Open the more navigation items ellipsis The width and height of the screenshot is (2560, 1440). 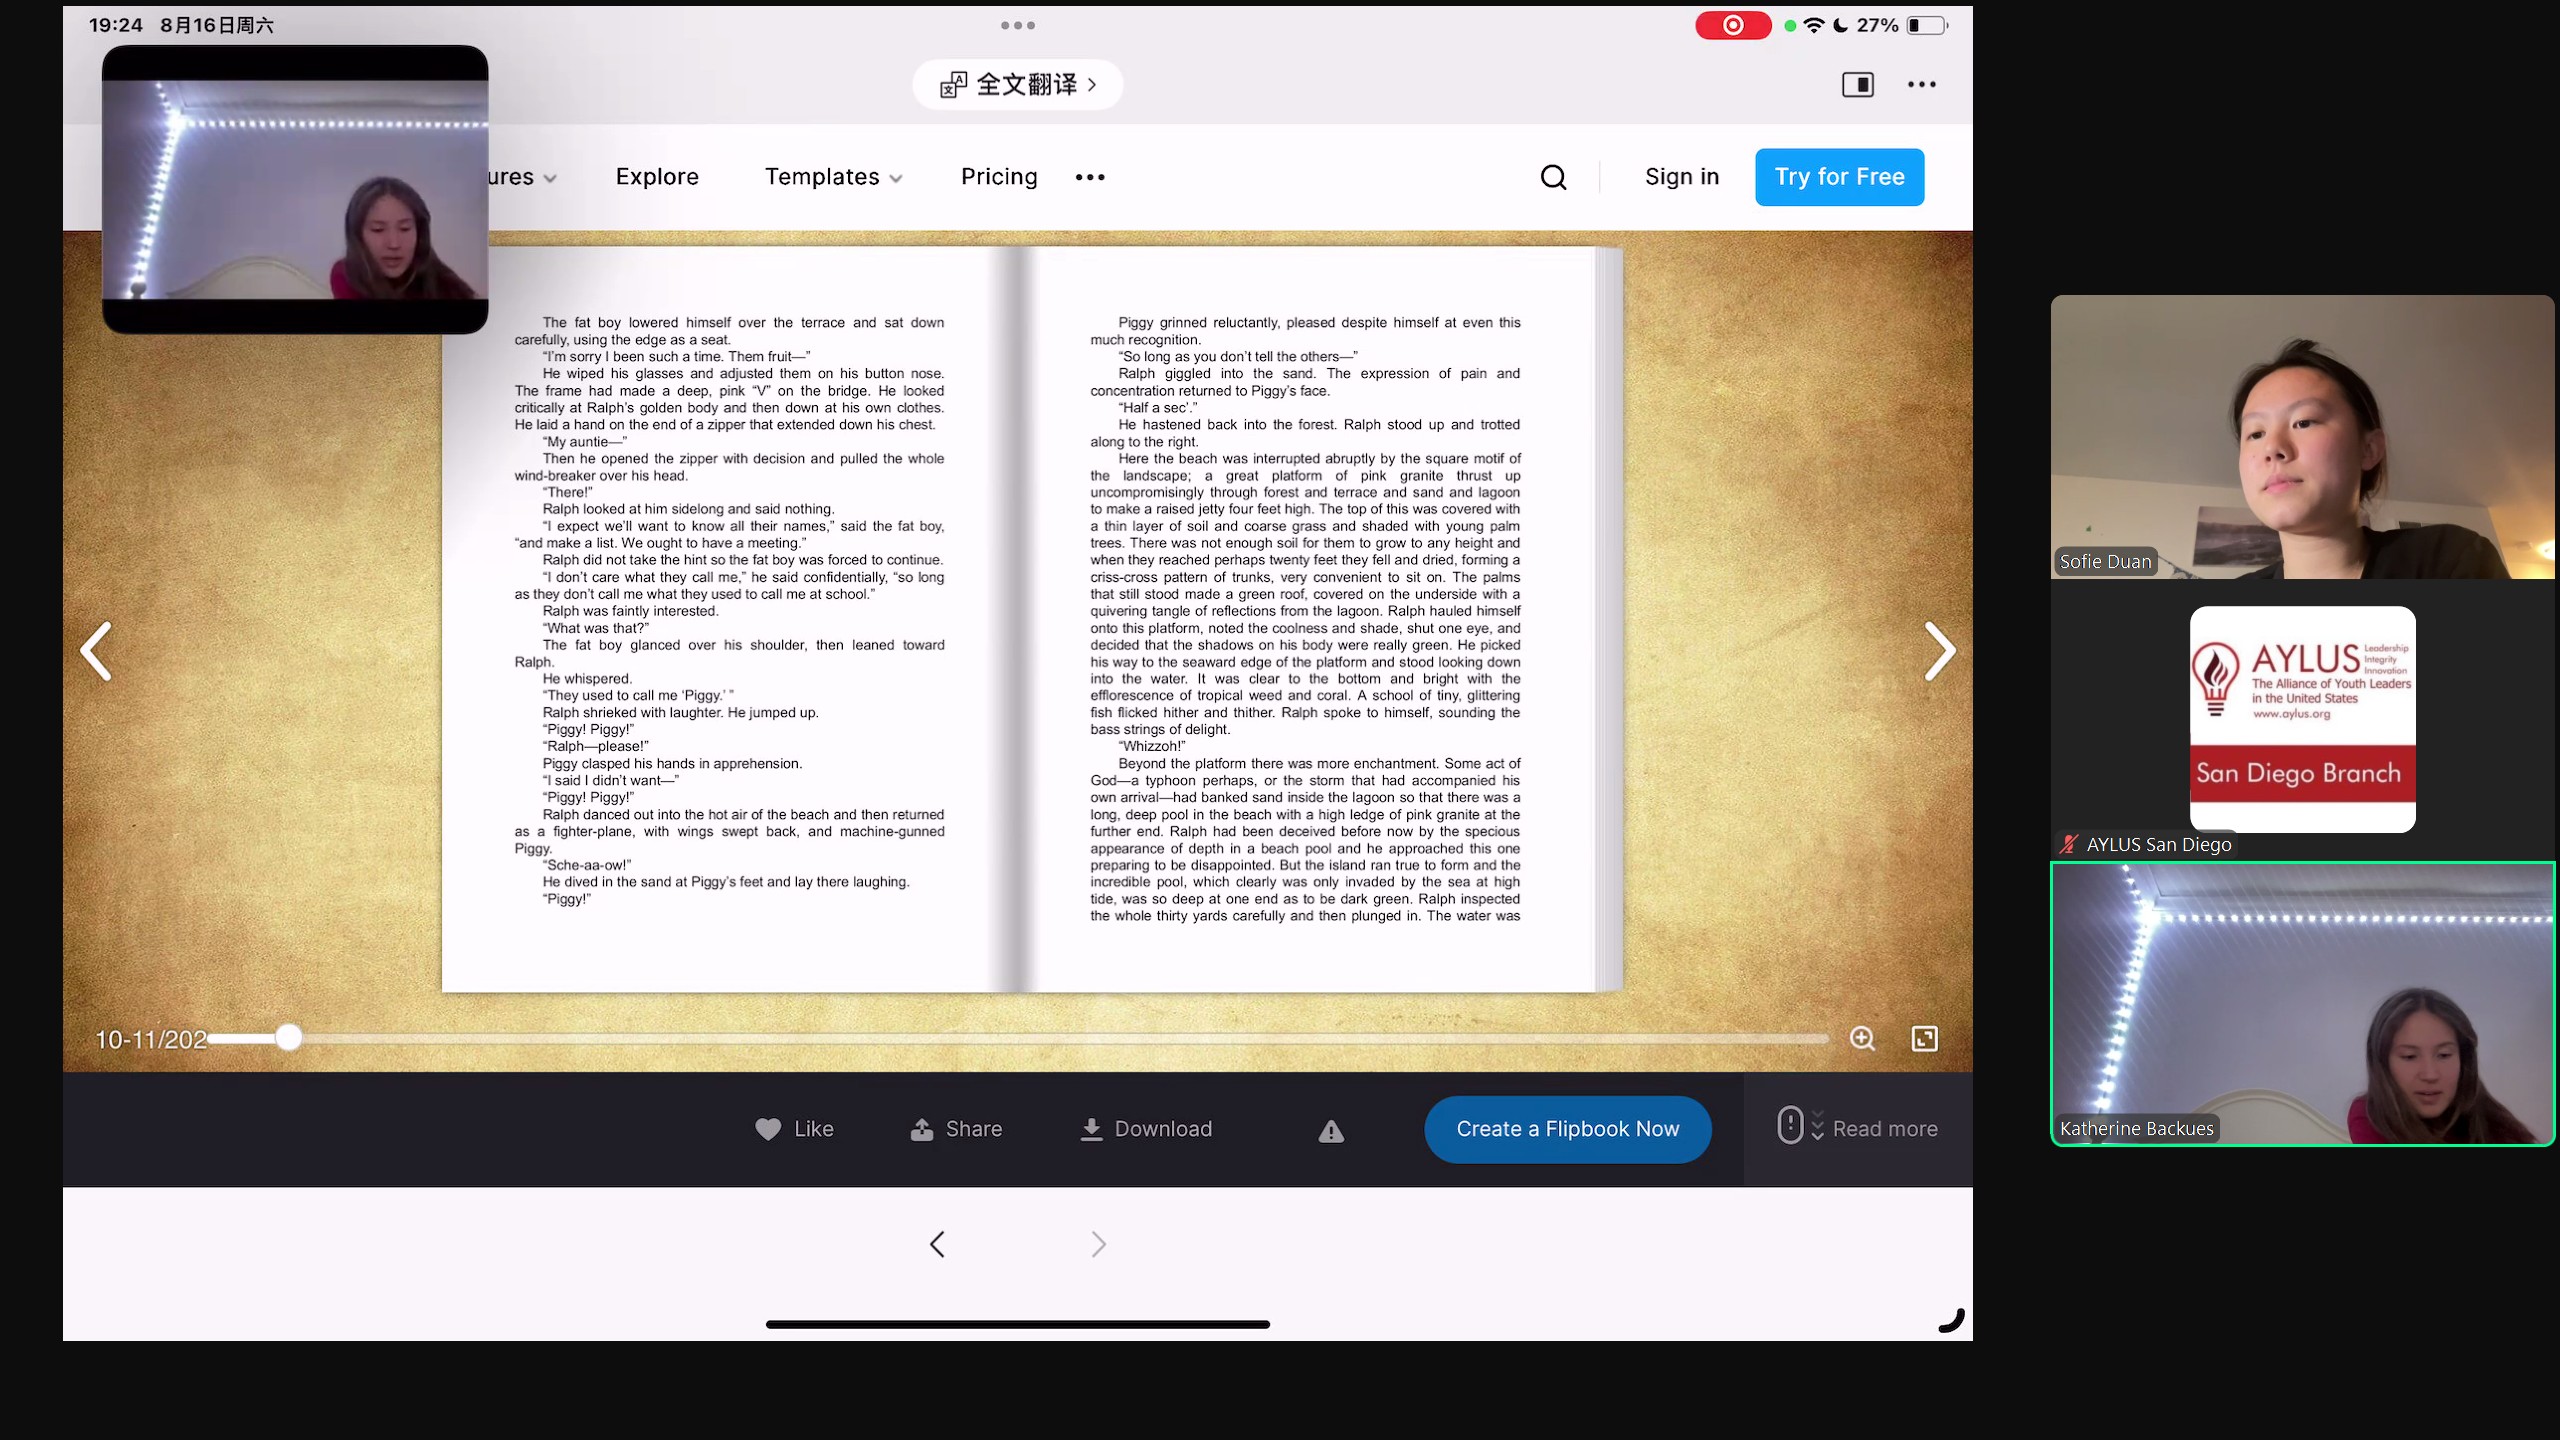pos(1090,177)
